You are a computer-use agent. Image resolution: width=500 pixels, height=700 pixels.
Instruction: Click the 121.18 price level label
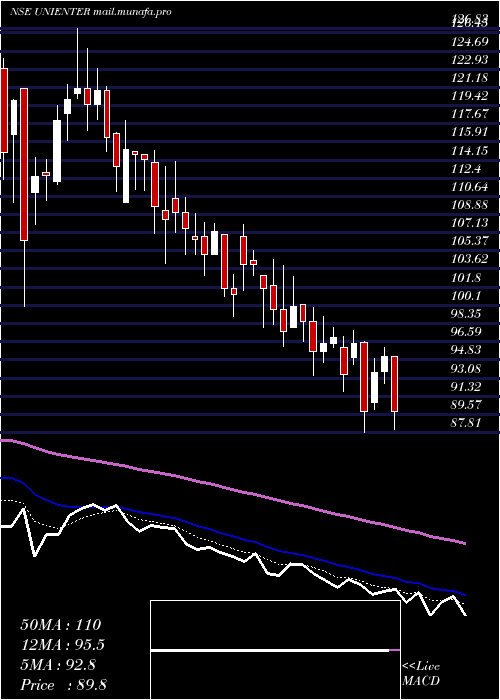click(x=470, y=79)
